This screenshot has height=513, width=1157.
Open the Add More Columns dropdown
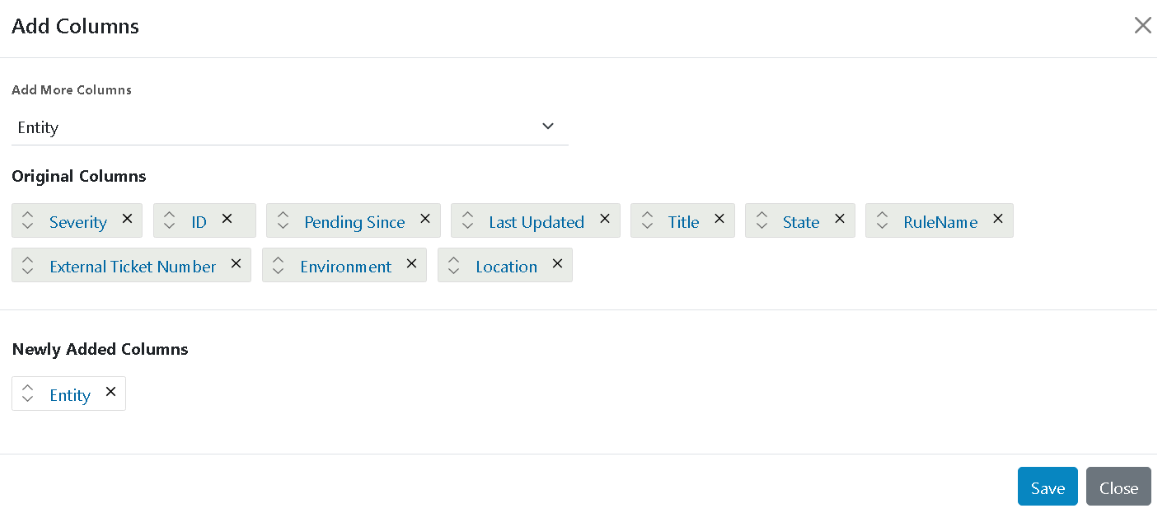point(289,127)
